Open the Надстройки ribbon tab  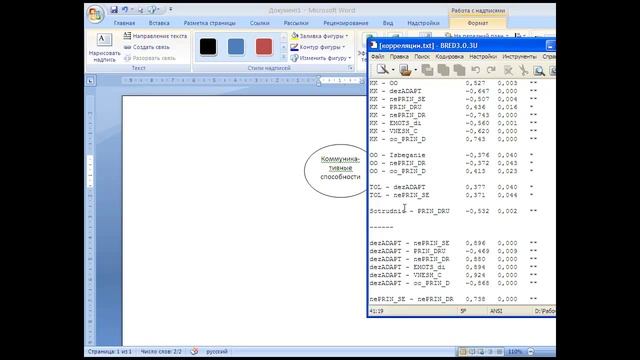423,23
